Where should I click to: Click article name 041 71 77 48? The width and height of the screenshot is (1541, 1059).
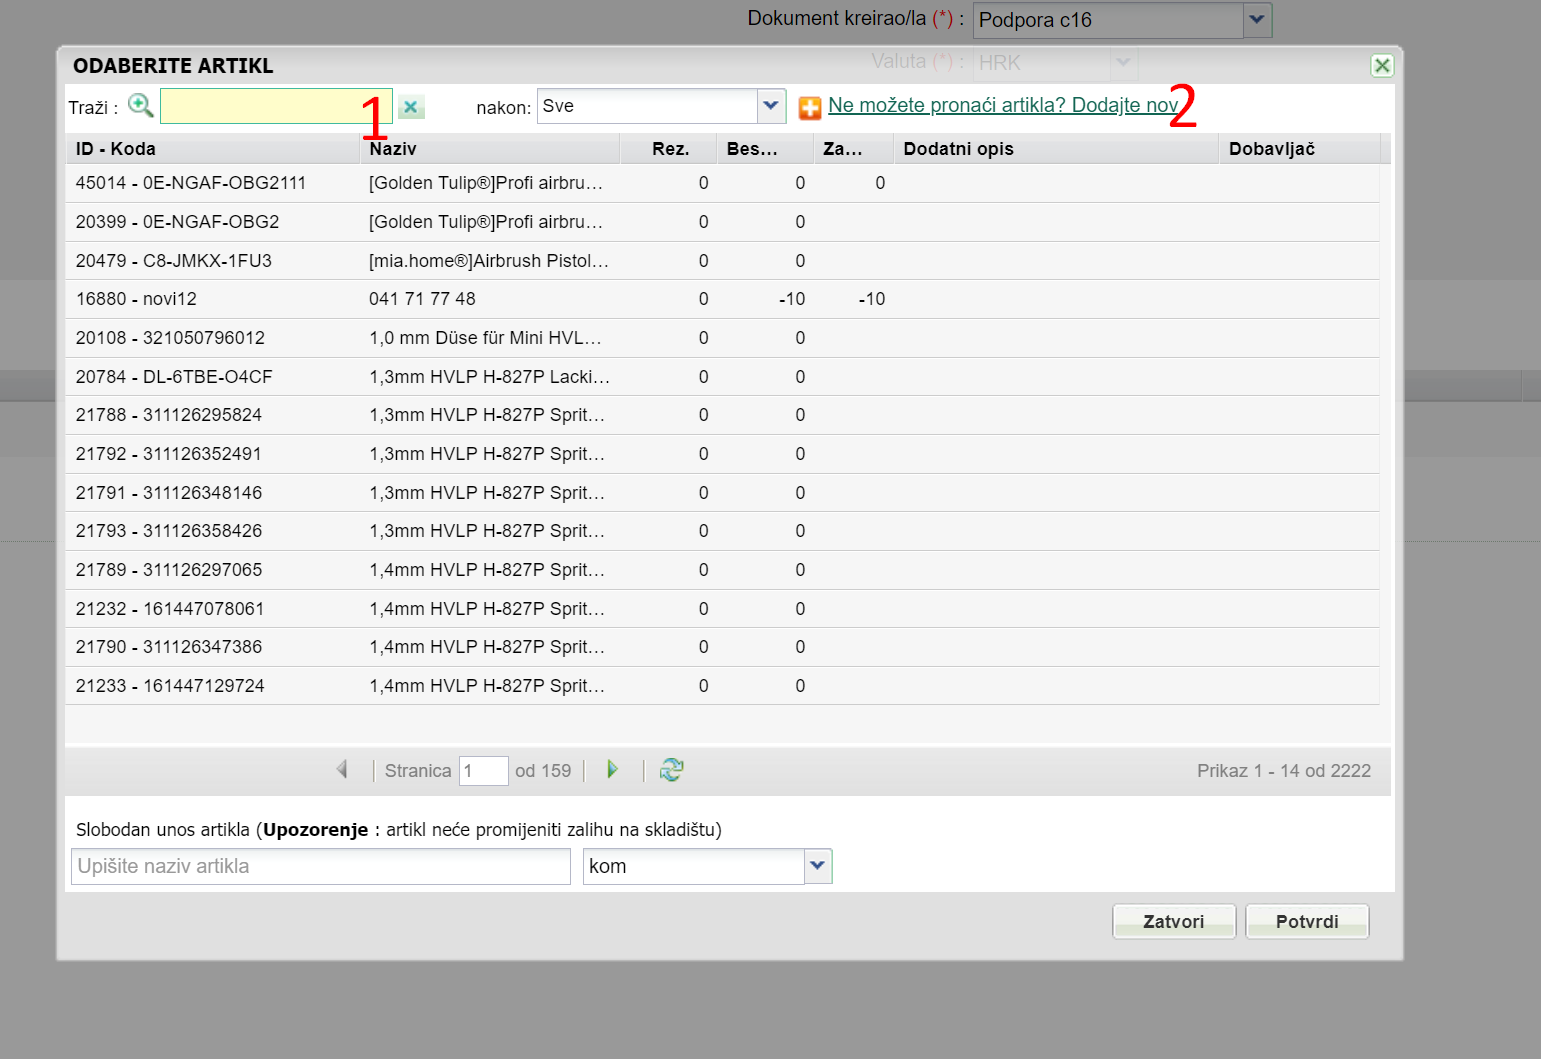pyautogui.click(x=422, y=299)
